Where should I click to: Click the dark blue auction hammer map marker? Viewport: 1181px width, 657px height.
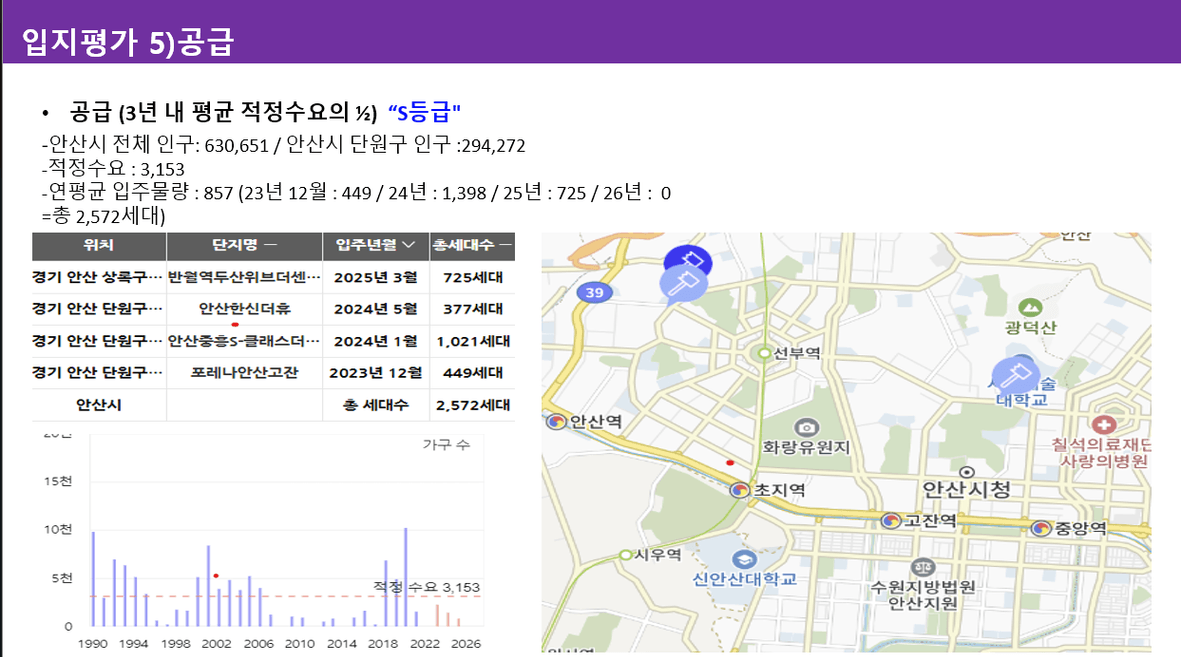point(688,260)
